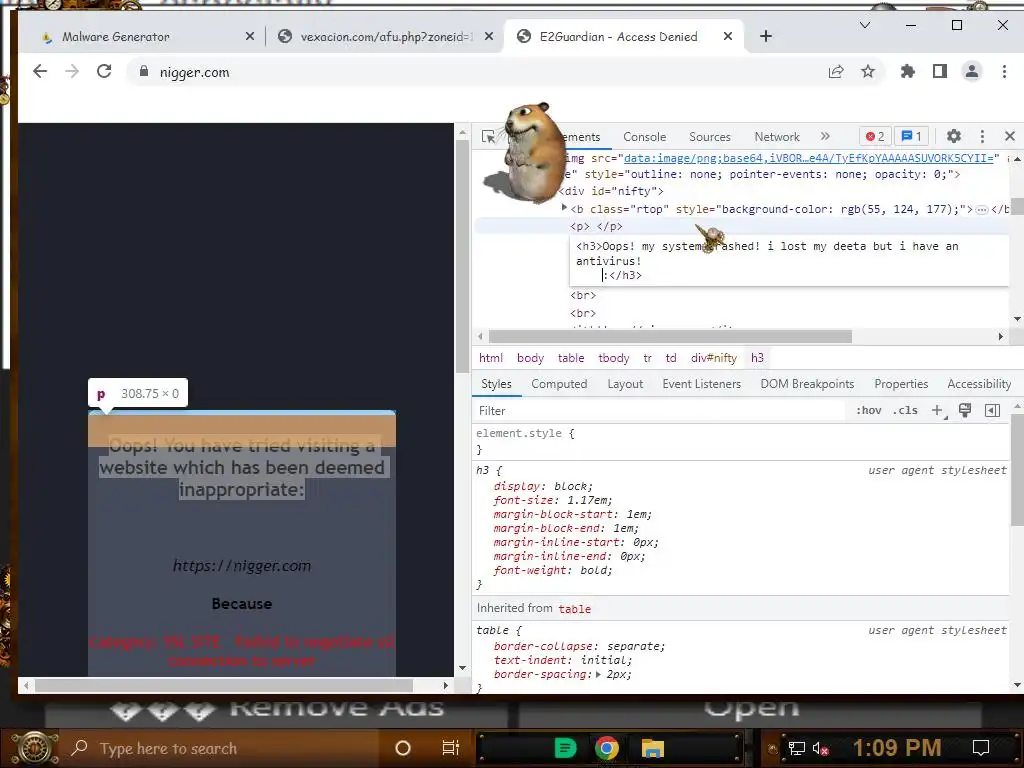
Task: Expand the b class rtop node
Action: click(564, 208)
